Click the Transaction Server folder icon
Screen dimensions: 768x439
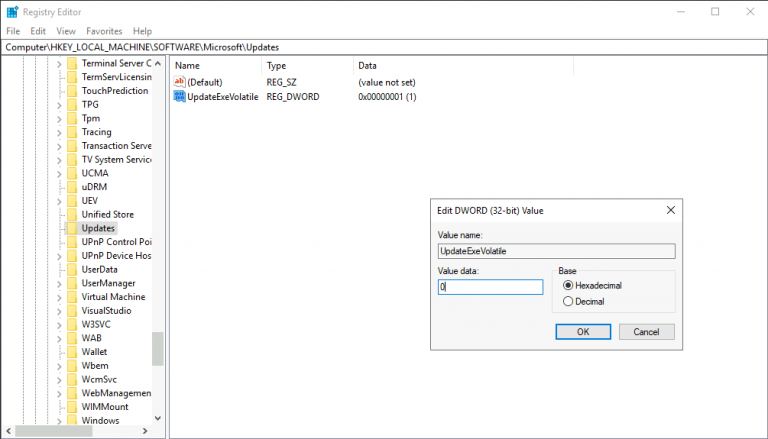click(72, 146)
